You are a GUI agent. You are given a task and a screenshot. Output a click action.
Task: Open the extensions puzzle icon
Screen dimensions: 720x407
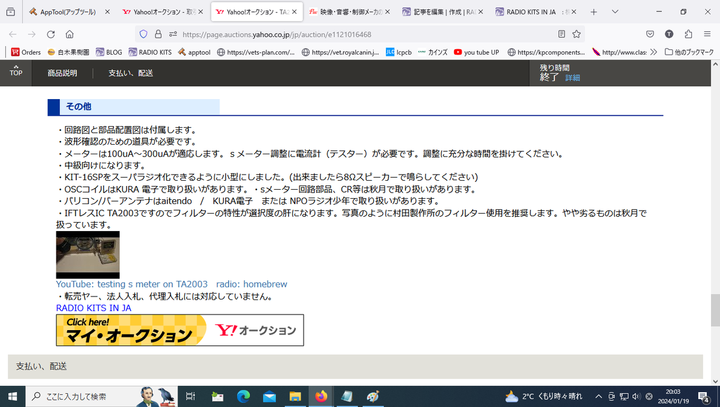pyautogui.click(x=688, y=34)
